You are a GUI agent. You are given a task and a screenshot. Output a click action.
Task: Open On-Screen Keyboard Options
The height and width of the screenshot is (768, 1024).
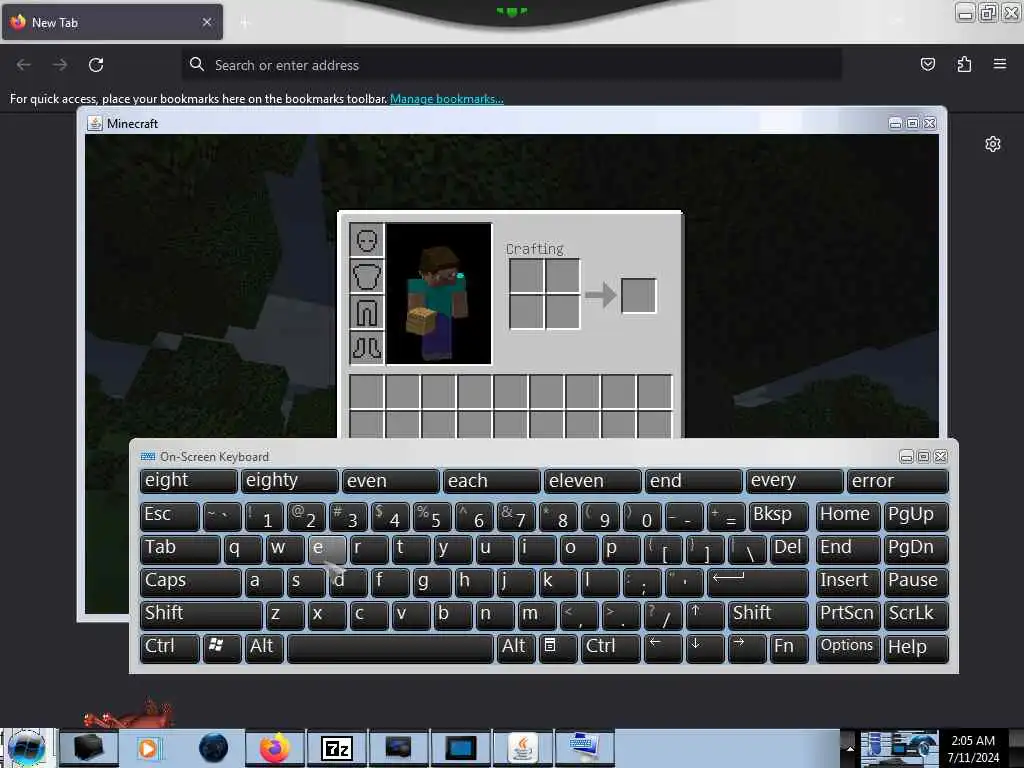pos(848,648)
